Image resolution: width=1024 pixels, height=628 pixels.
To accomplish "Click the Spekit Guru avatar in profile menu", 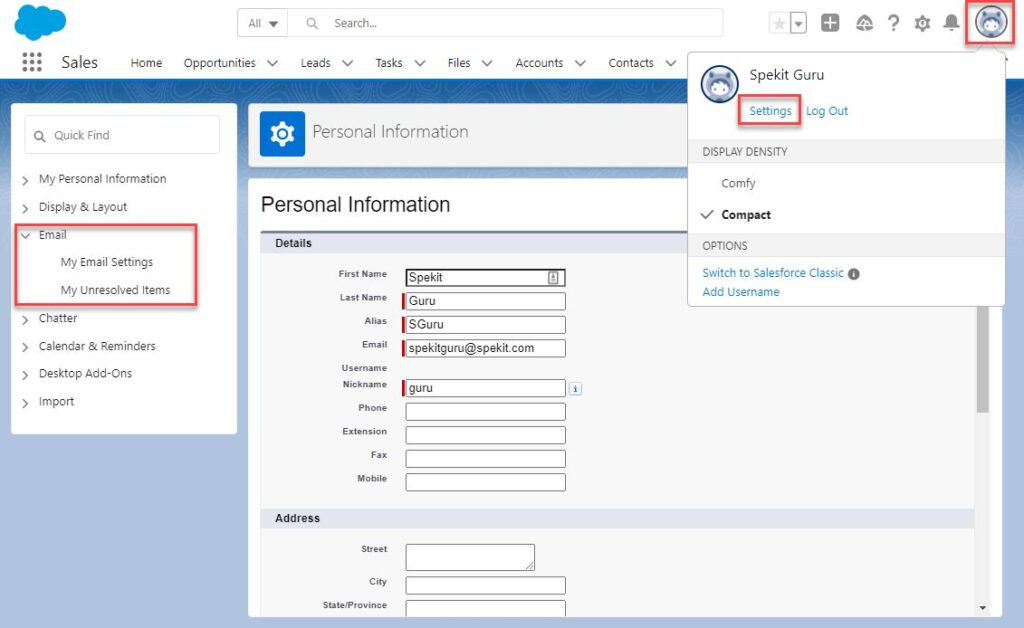I will pyautogui.click(x=719, y=84).
